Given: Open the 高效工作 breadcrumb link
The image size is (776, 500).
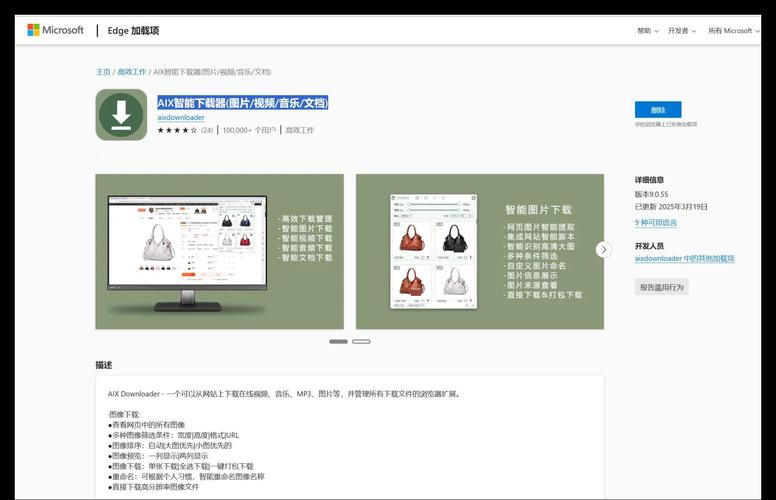Looking at the screenshot, I should (132, 72).
